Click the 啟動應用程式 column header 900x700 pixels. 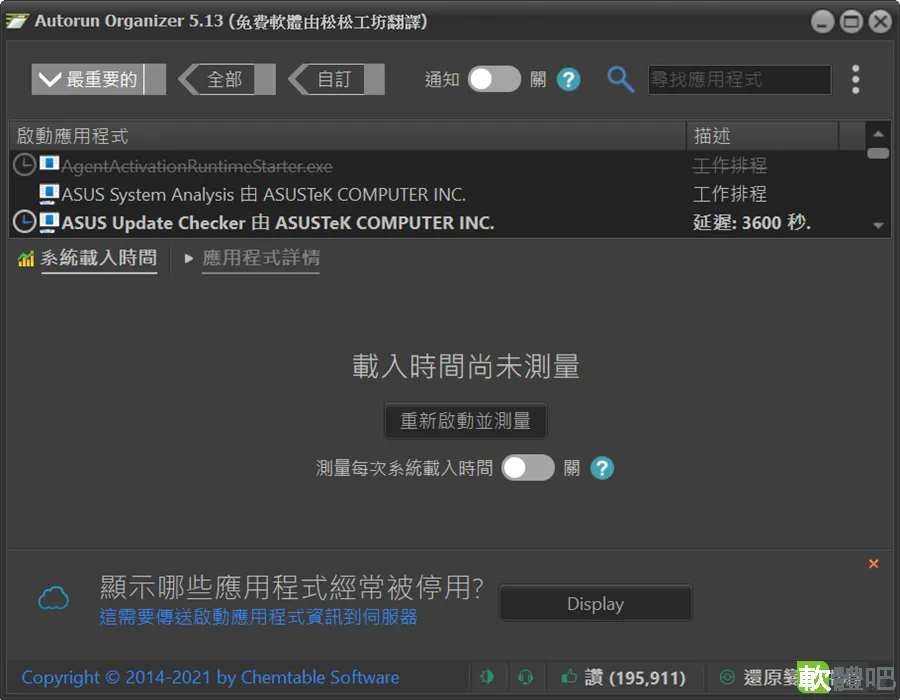click(x=348, y=136)
